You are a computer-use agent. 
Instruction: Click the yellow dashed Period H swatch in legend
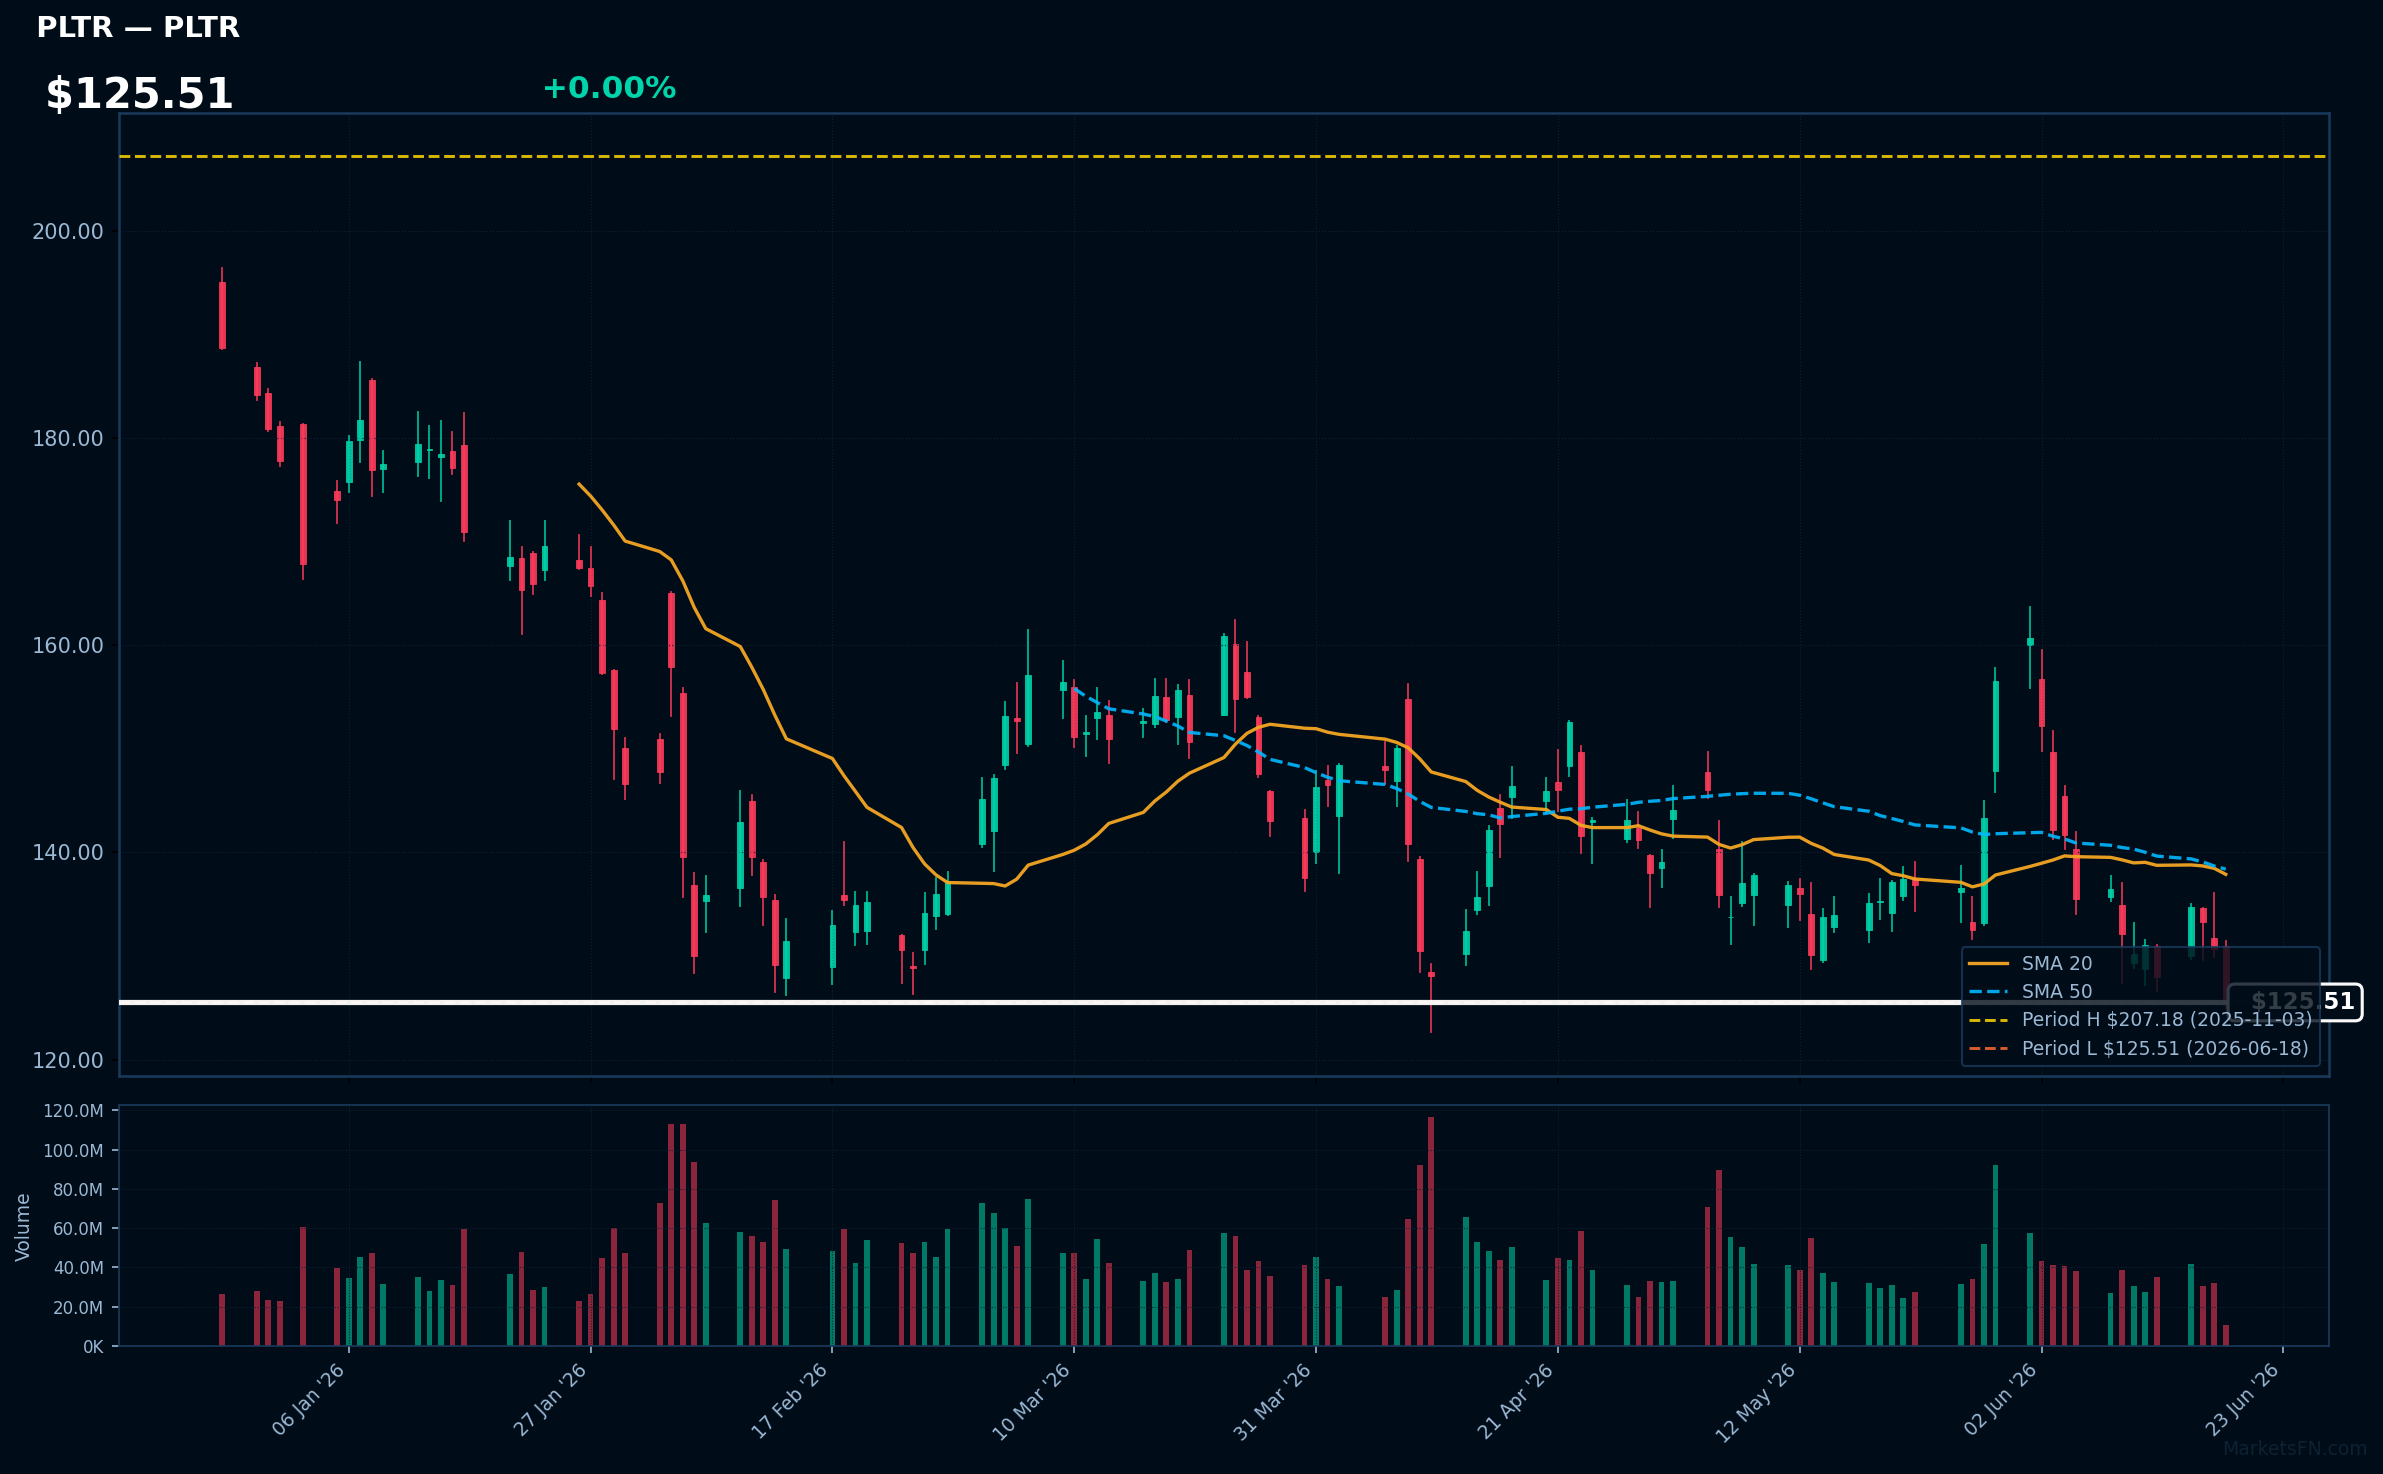pyautogui.click(x=1988, y=1020)
